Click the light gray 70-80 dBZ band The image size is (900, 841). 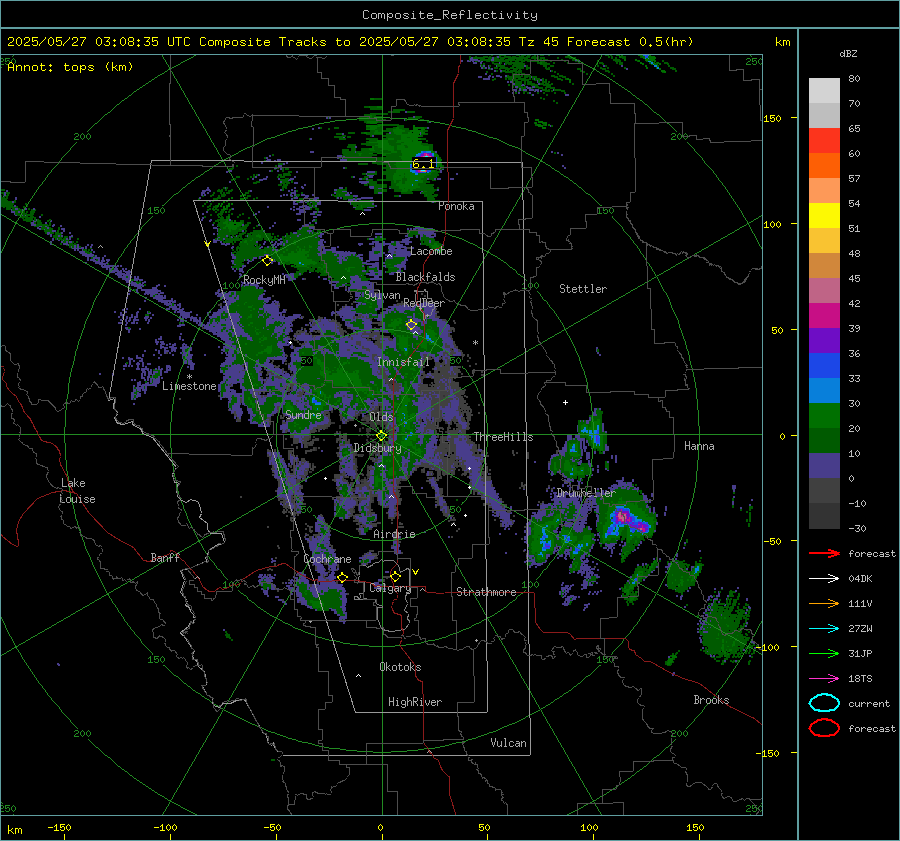coord(824,91)
